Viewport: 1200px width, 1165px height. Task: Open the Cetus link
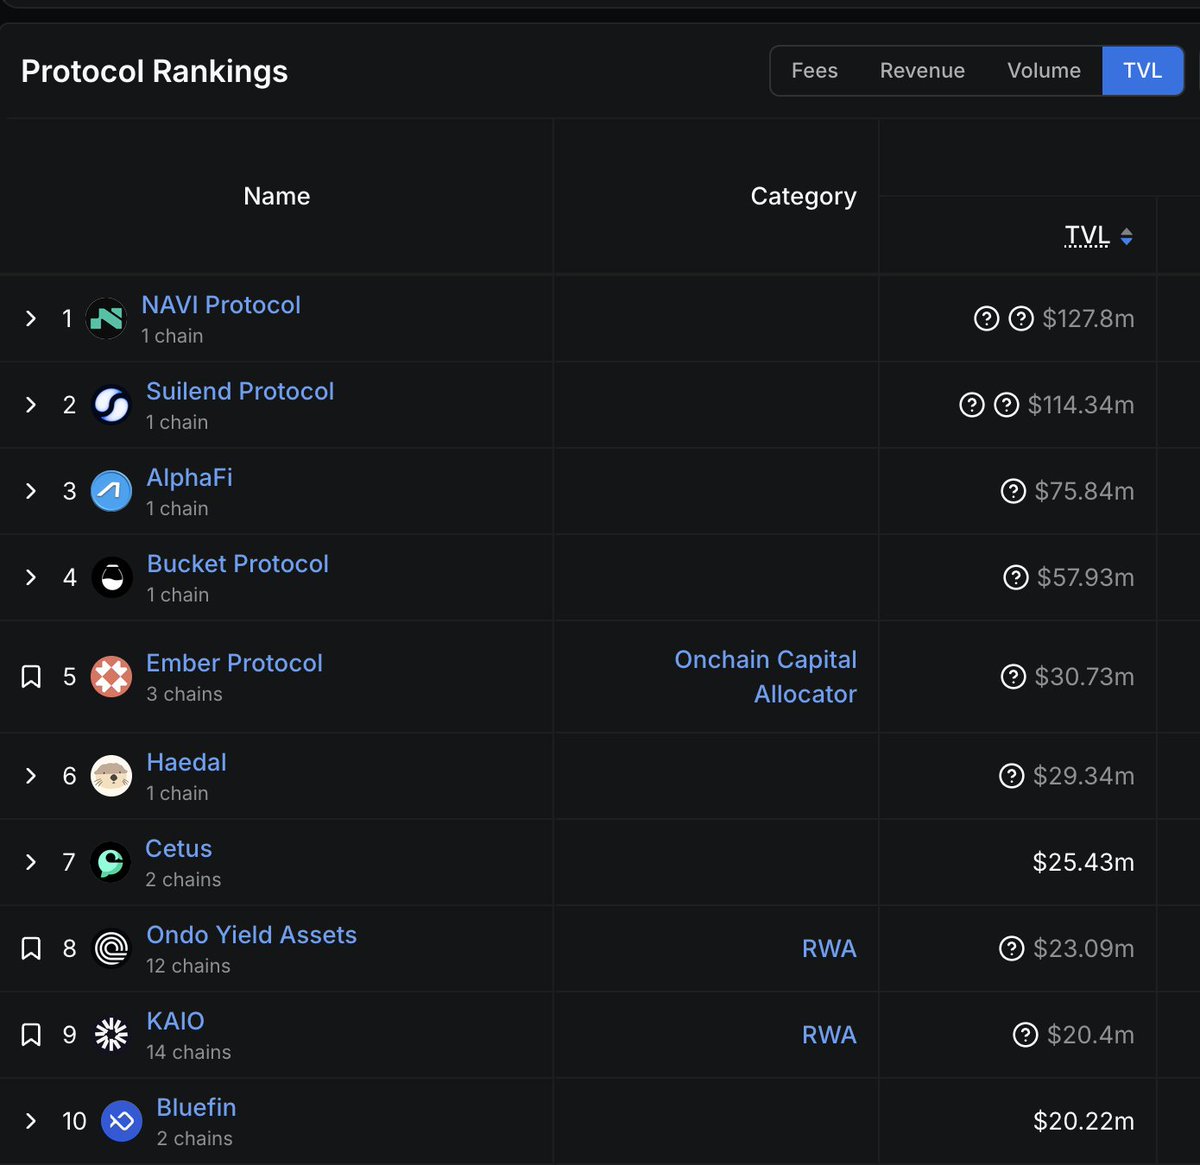[178, 848]
